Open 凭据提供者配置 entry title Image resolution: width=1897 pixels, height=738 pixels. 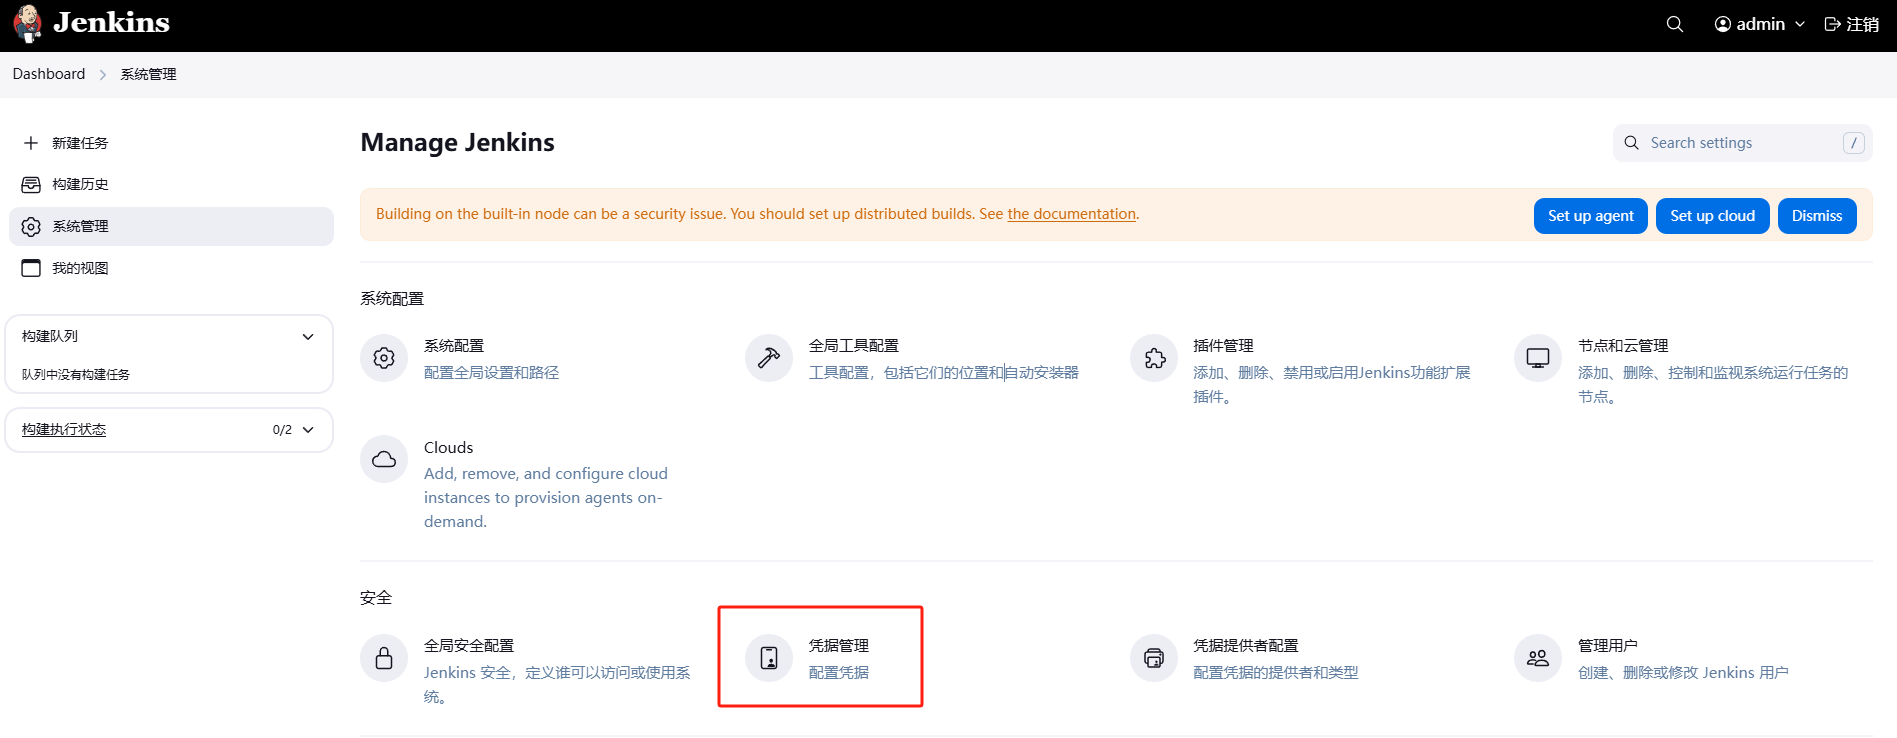click(1246, 646)
